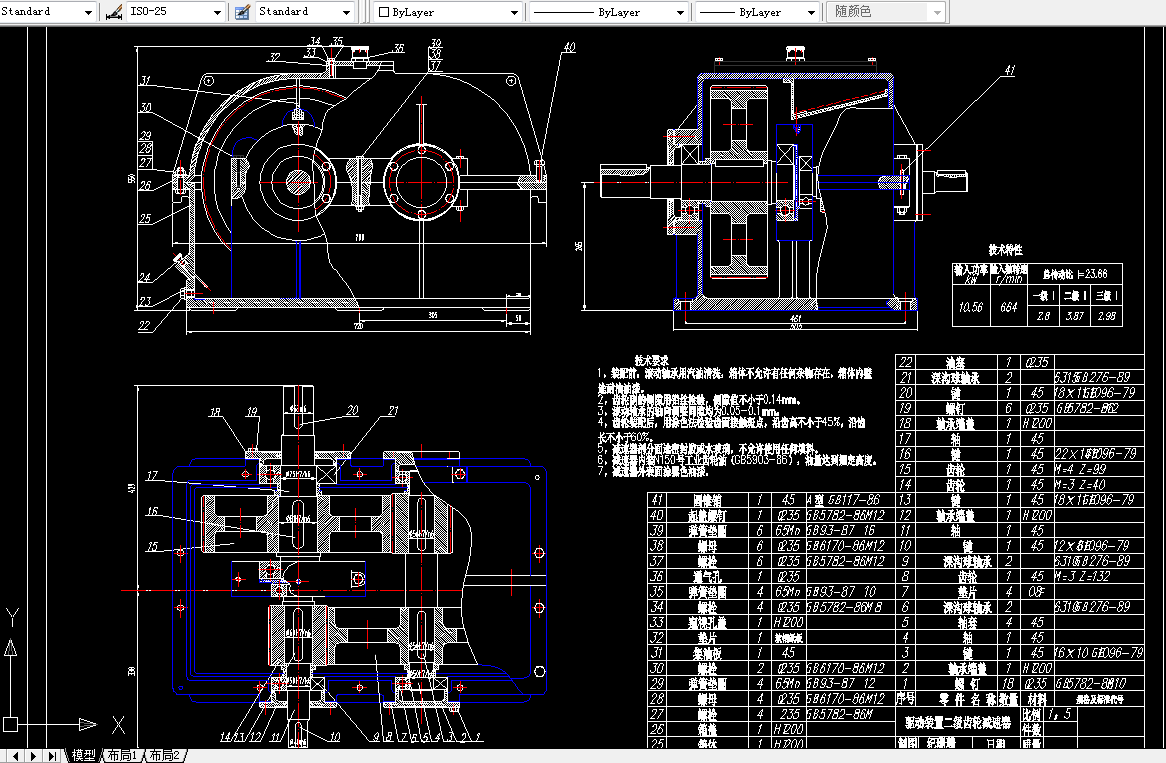Open the ByLayer lineweight dropdown
The width and height of the screenshot is (1166, 763).
[811, 12]
